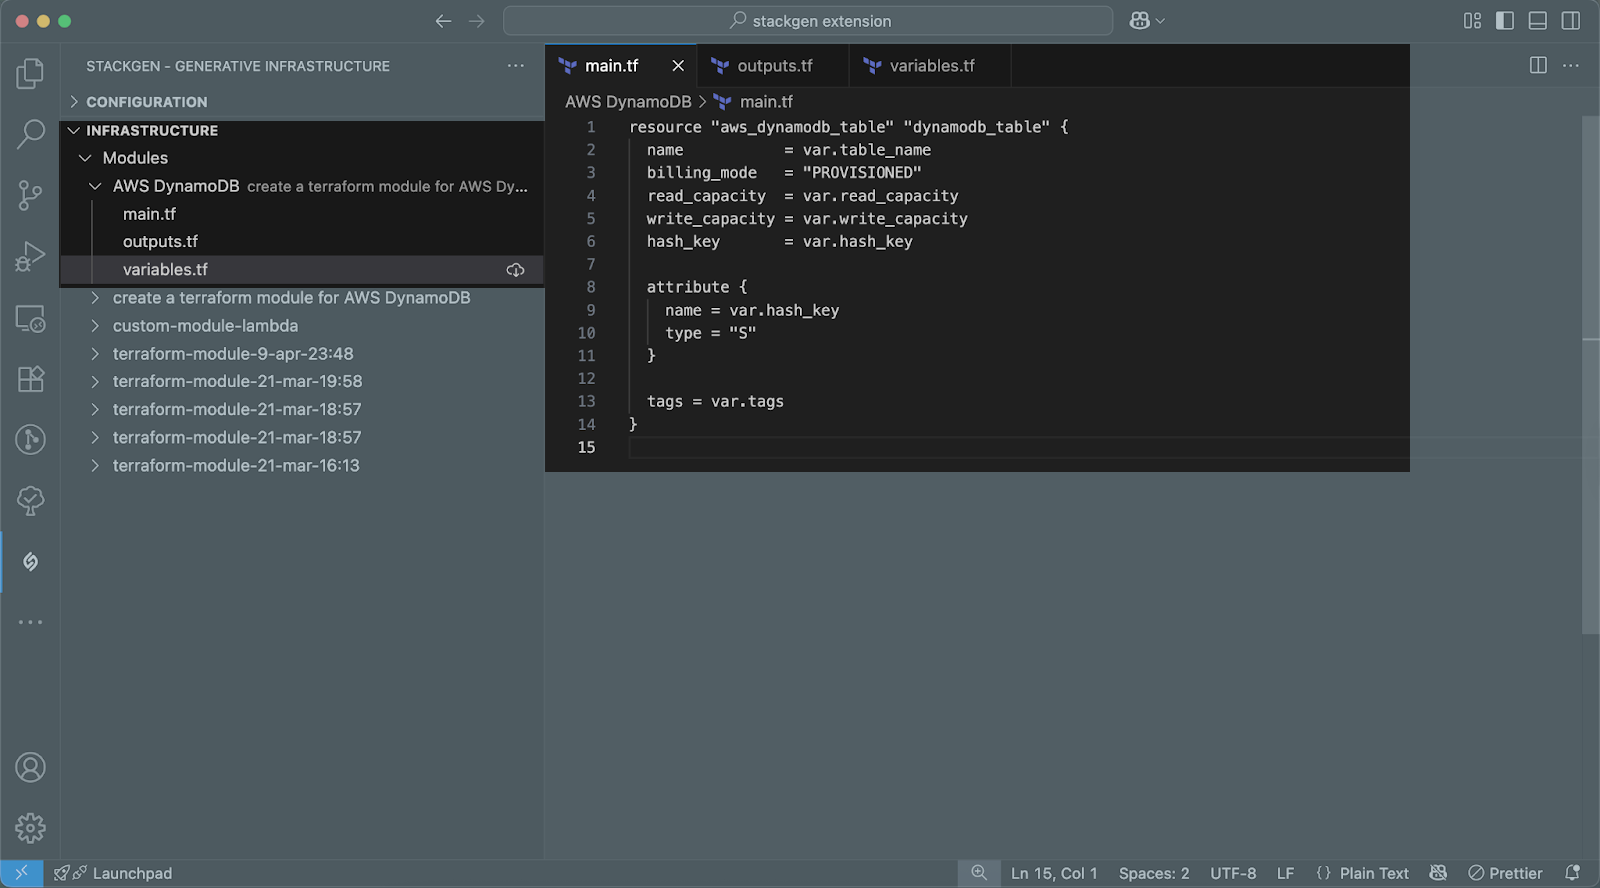
Task: Click the editor vertical scrollbar
Action: click(1591, 375)
